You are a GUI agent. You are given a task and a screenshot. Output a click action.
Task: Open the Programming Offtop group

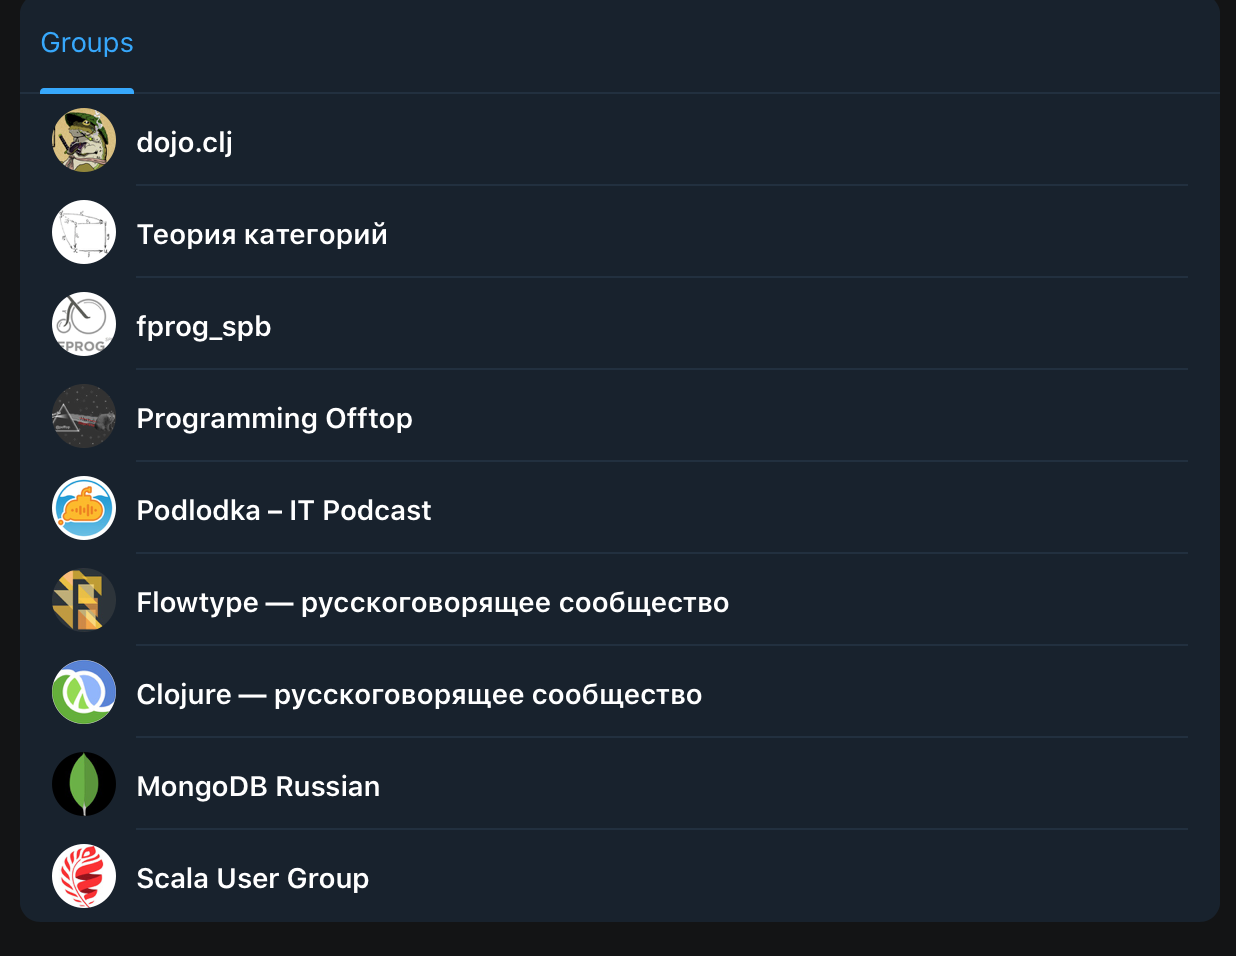click(620, 416)
